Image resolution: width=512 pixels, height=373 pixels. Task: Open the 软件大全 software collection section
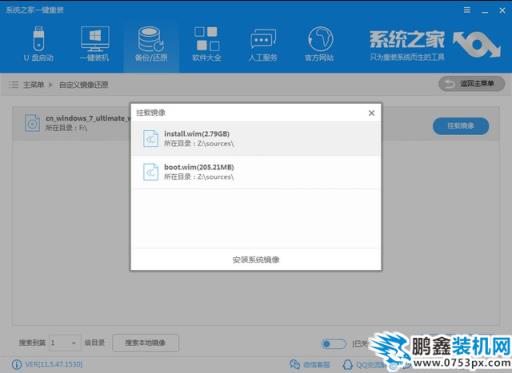click(207, 44)
